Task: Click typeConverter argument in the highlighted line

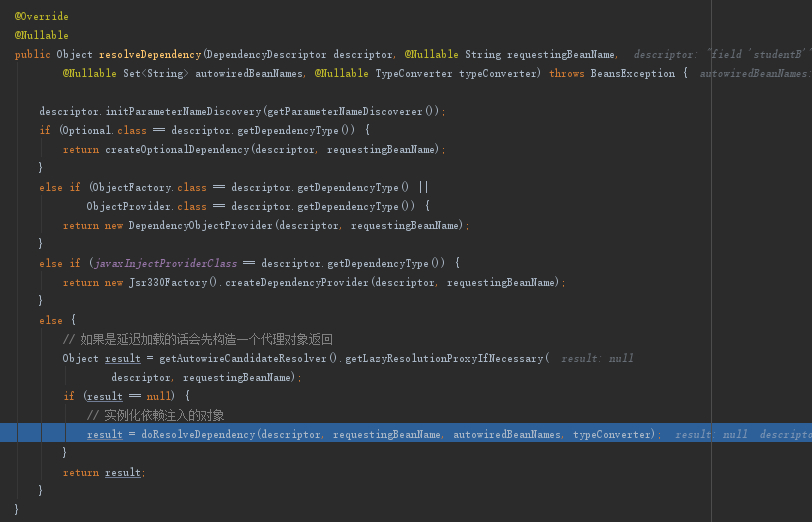Action: [x=611, y=434]
